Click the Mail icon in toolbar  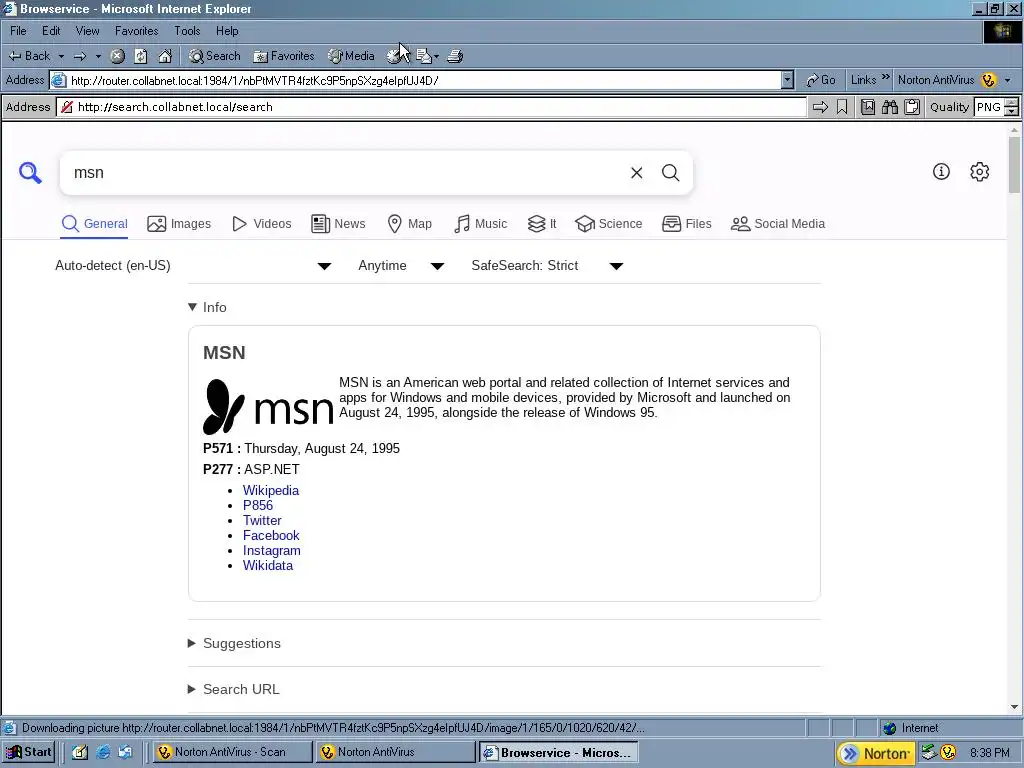click(424, 56)
